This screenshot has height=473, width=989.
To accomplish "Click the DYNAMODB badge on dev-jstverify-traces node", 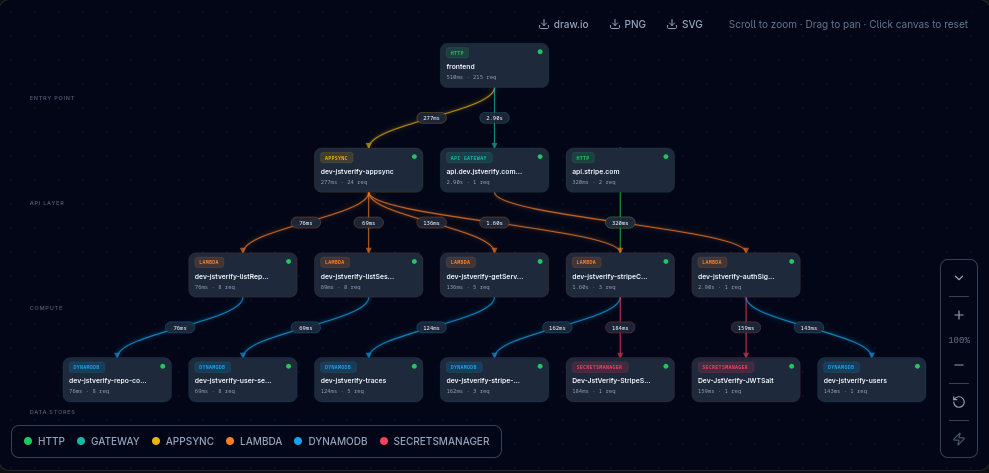I will [338, 367].
